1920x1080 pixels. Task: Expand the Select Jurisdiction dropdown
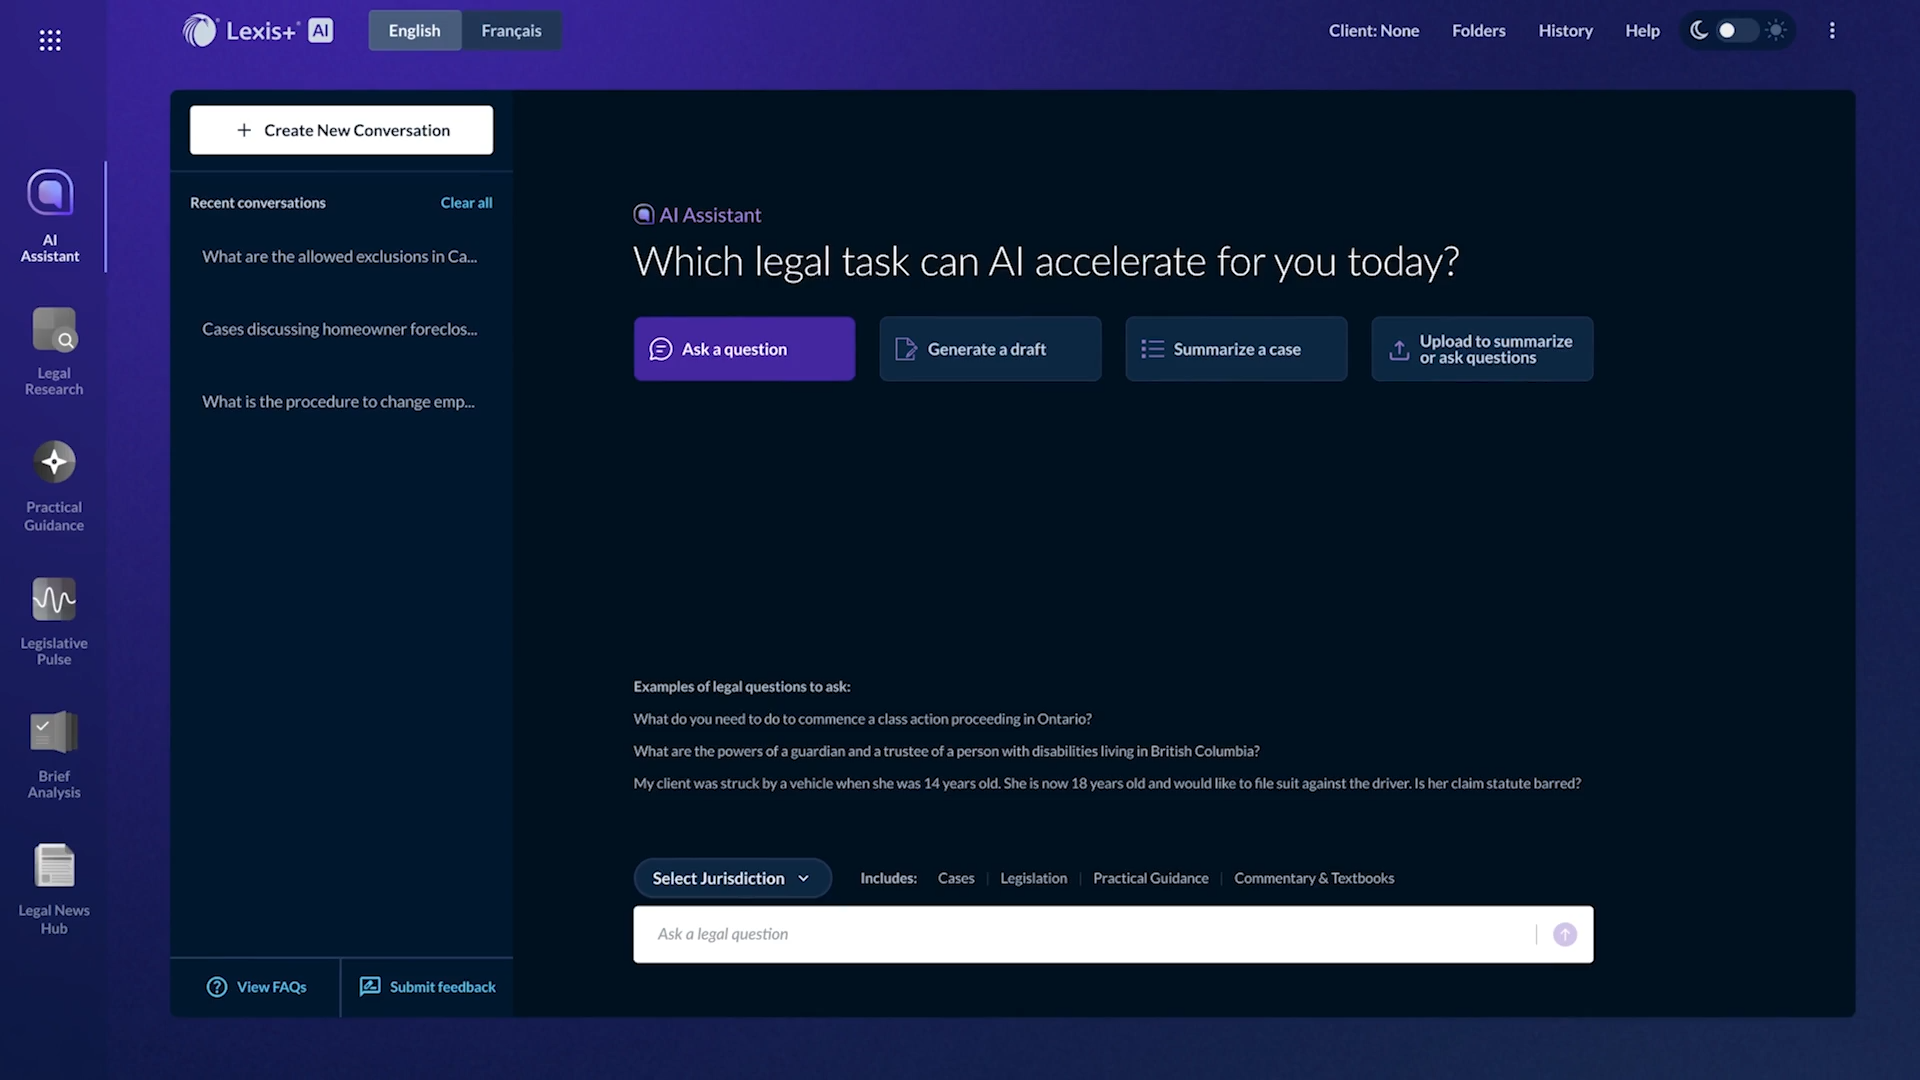click(732, 878)
